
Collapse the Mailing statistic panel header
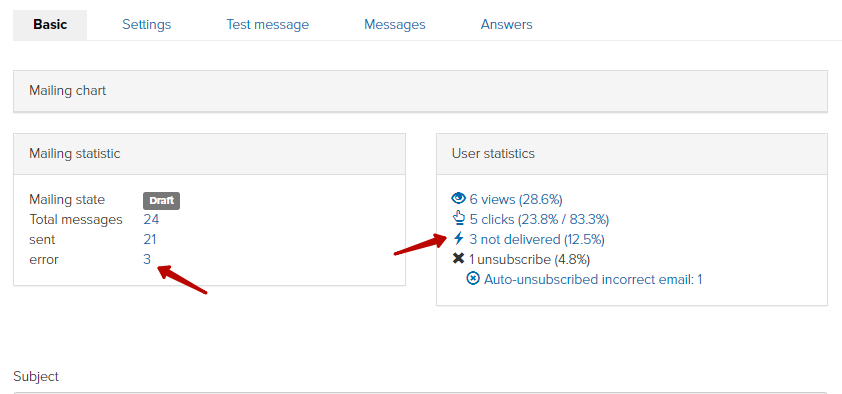[209, 154]
